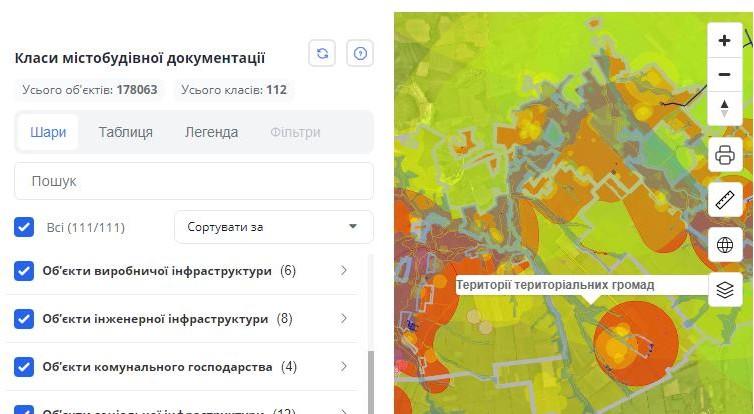Print the map with printer icon

coord(725,155)
